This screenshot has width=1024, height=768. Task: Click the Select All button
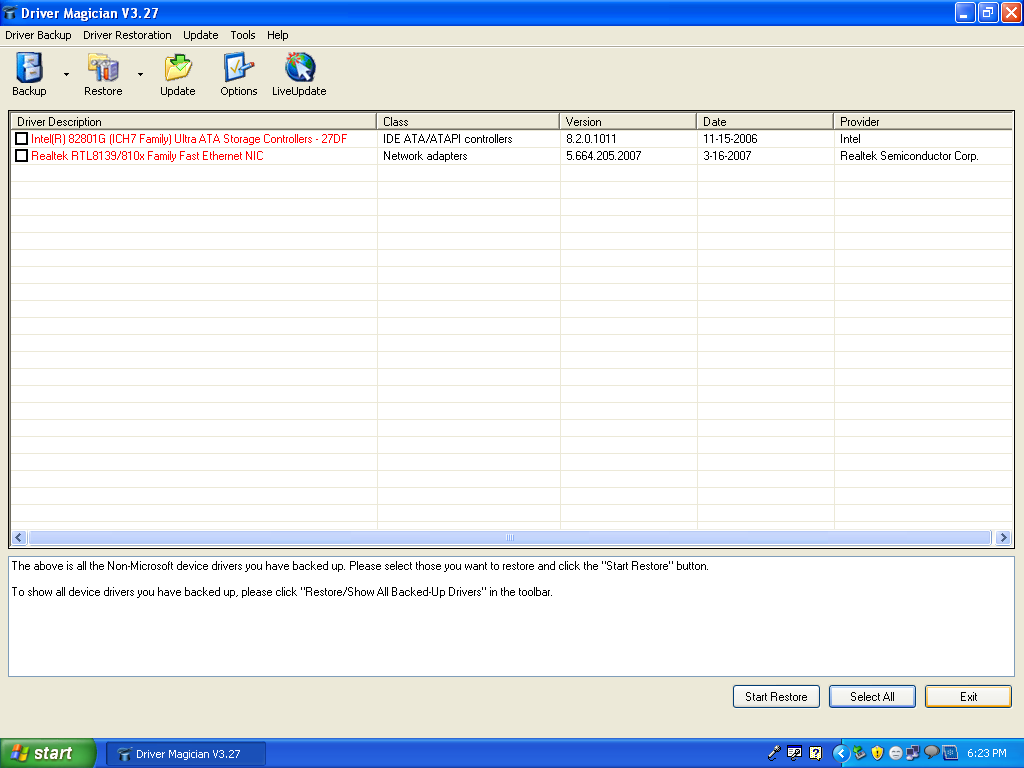[872, 697]
